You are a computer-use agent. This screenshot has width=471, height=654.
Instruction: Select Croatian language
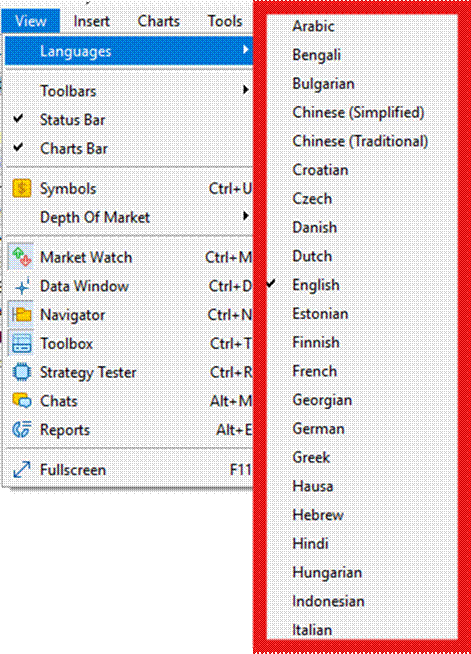[x=320, y=170]
